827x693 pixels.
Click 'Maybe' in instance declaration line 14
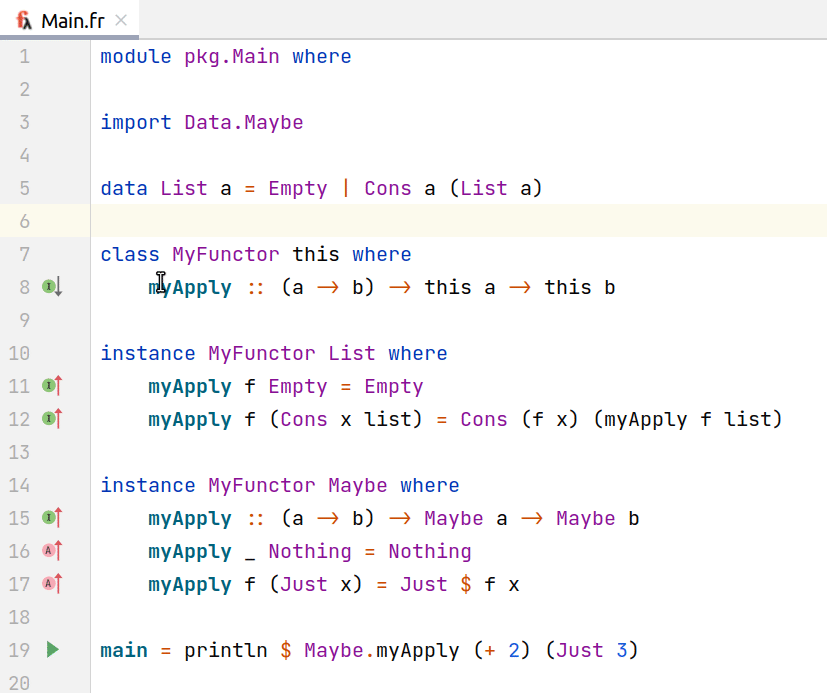pyautogui.click(x=358, y=485)
